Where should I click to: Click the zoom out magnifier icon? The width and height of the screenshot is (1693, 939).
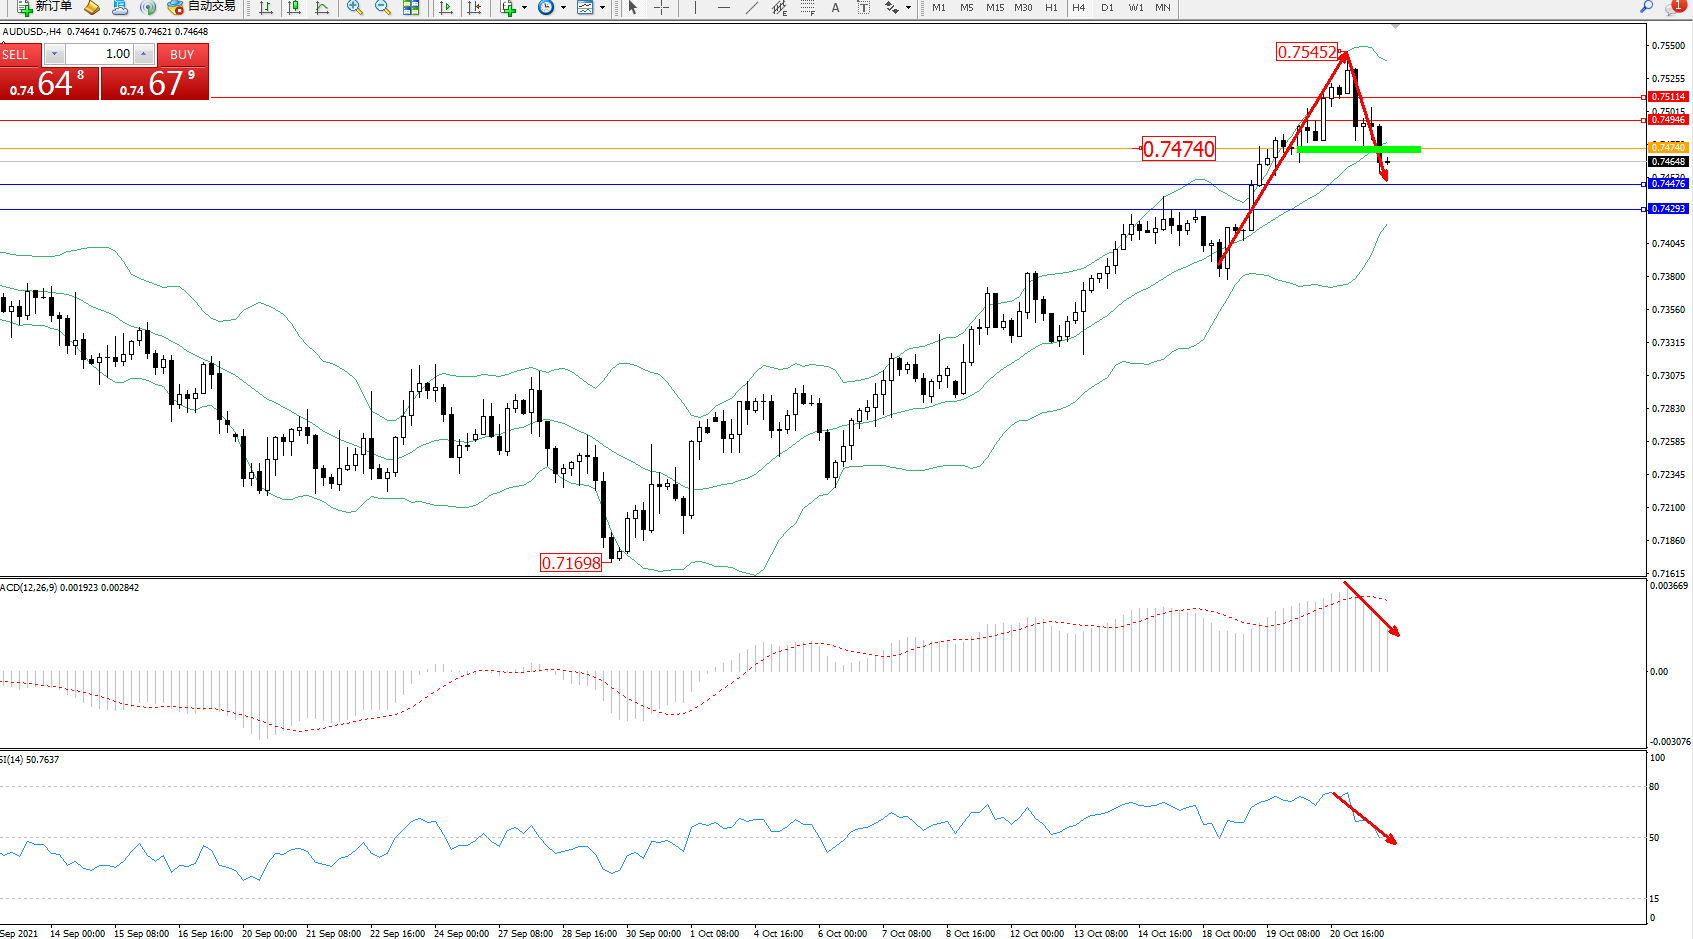tap(382, 7)
